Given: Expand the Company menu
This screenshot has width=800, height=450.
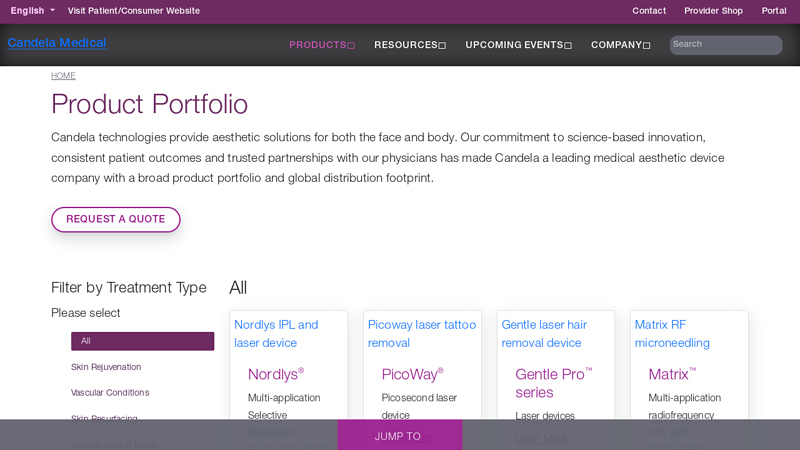Looking at the screenshot, I should click(620, 45).
